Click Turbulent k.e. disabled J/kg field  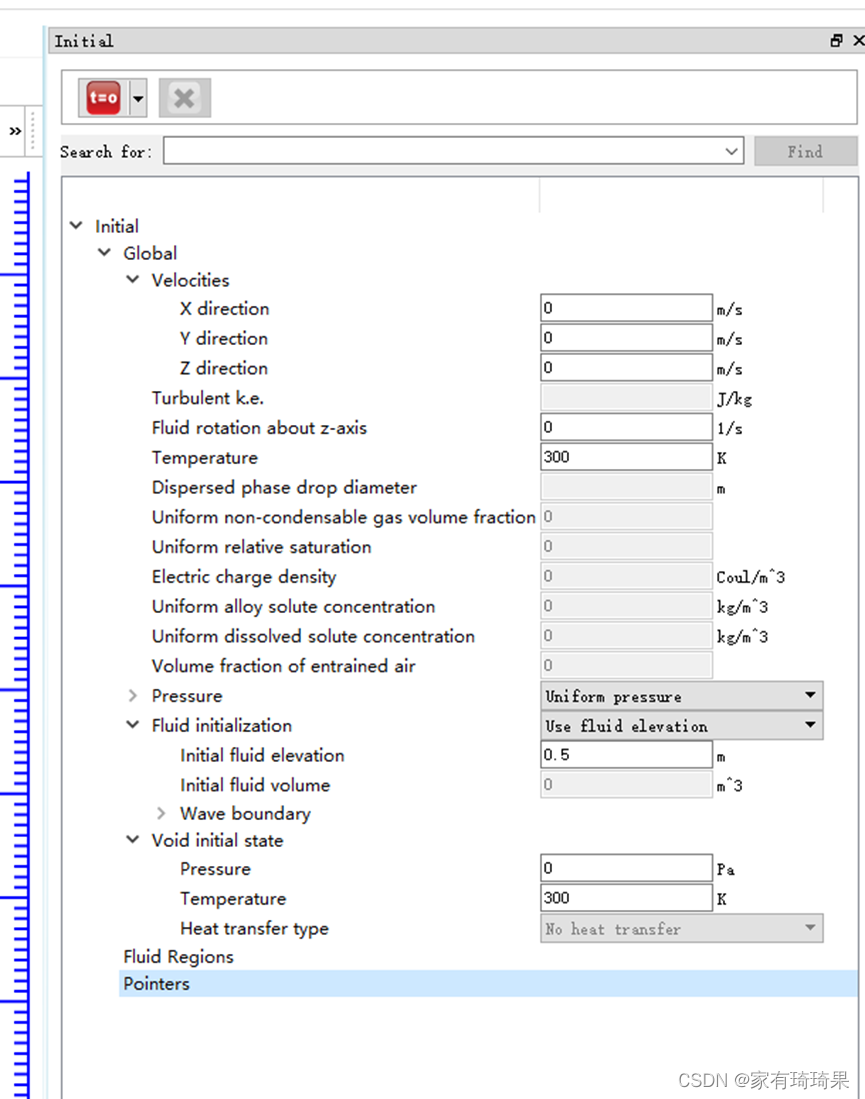(x=626, y=397)
